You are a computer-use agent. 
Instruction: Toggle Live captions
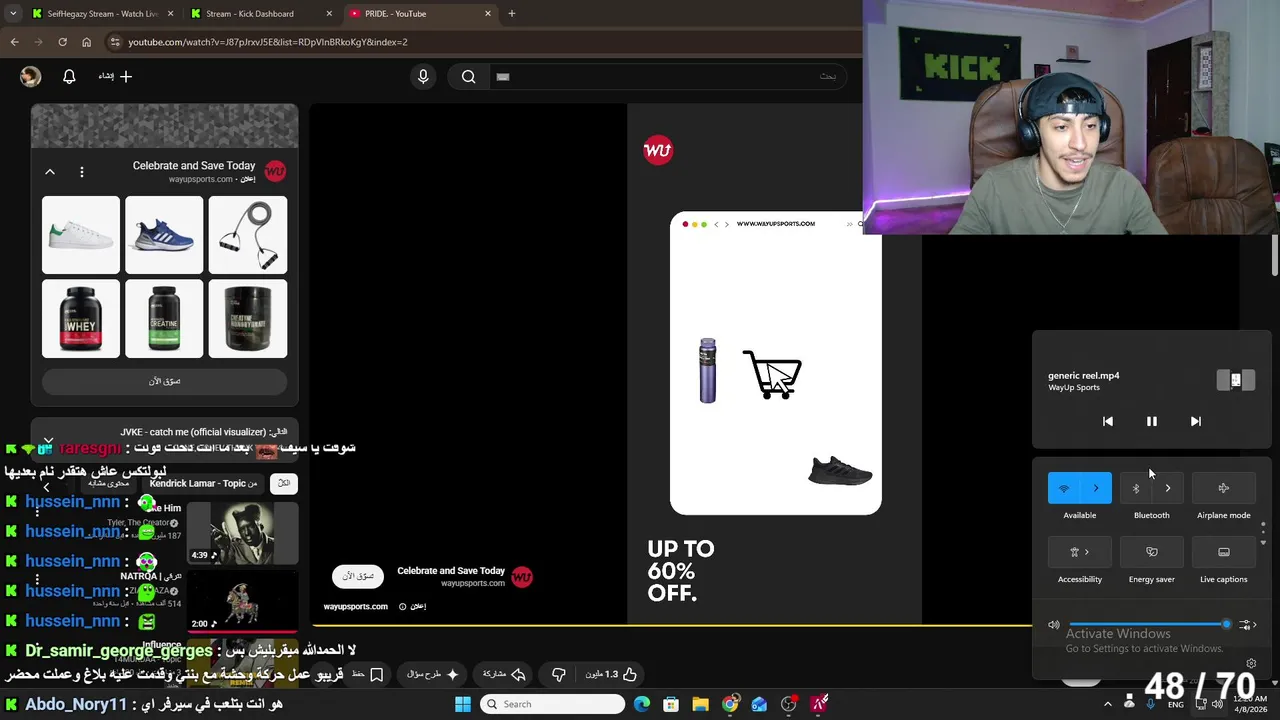click(x=1223, y=552)
